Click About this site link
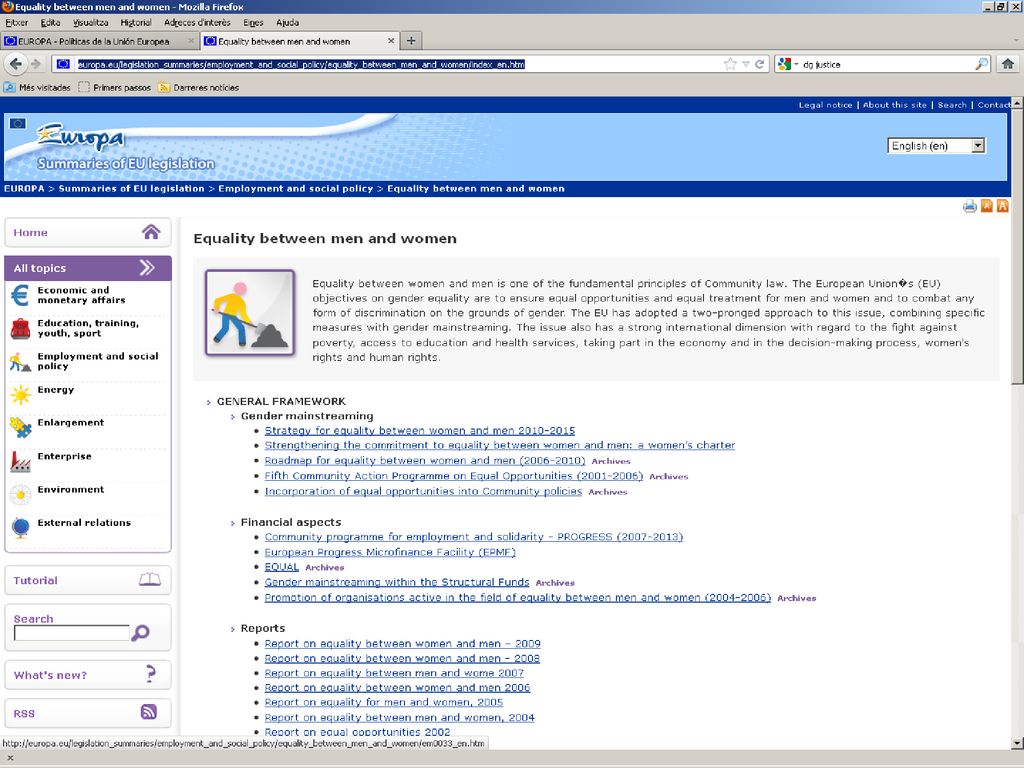The image size is (1024, 768). tap(895, 104)
